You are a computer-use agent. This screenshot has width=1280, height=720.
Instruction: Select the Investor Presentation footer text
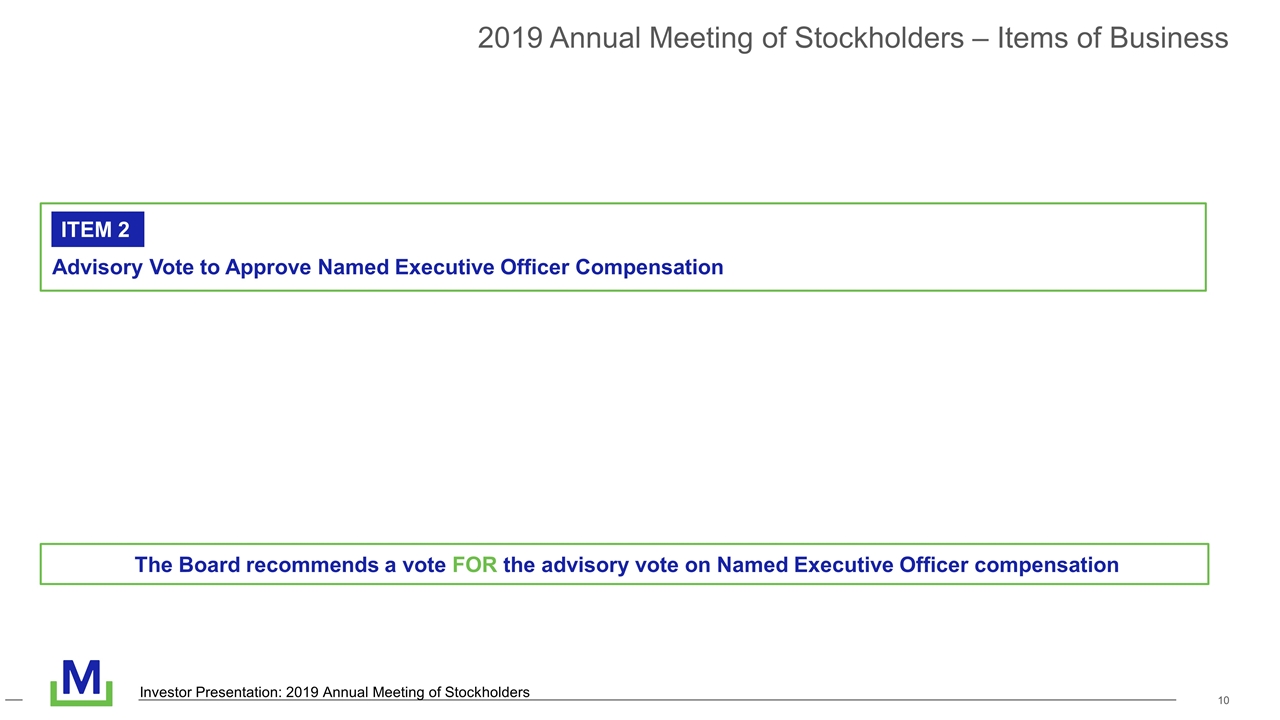tap(334, 692)
